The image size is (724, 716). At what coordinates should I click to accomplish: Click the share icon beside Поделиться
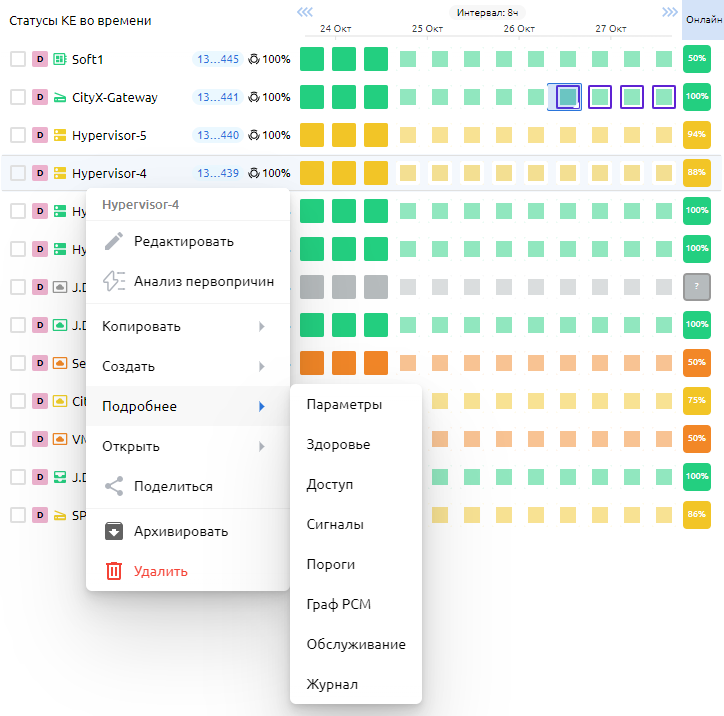click(114, 486)
